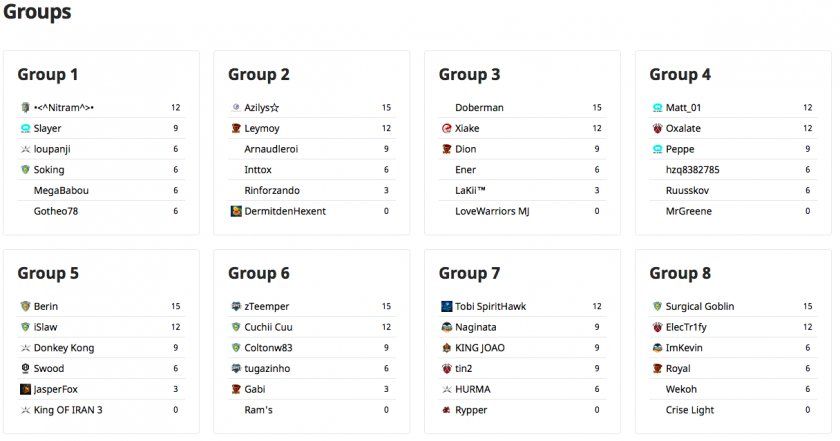Click the clan badge next to Leymoy
The height and width of the screenshot is (441, 840).
[x=236, y=128]
